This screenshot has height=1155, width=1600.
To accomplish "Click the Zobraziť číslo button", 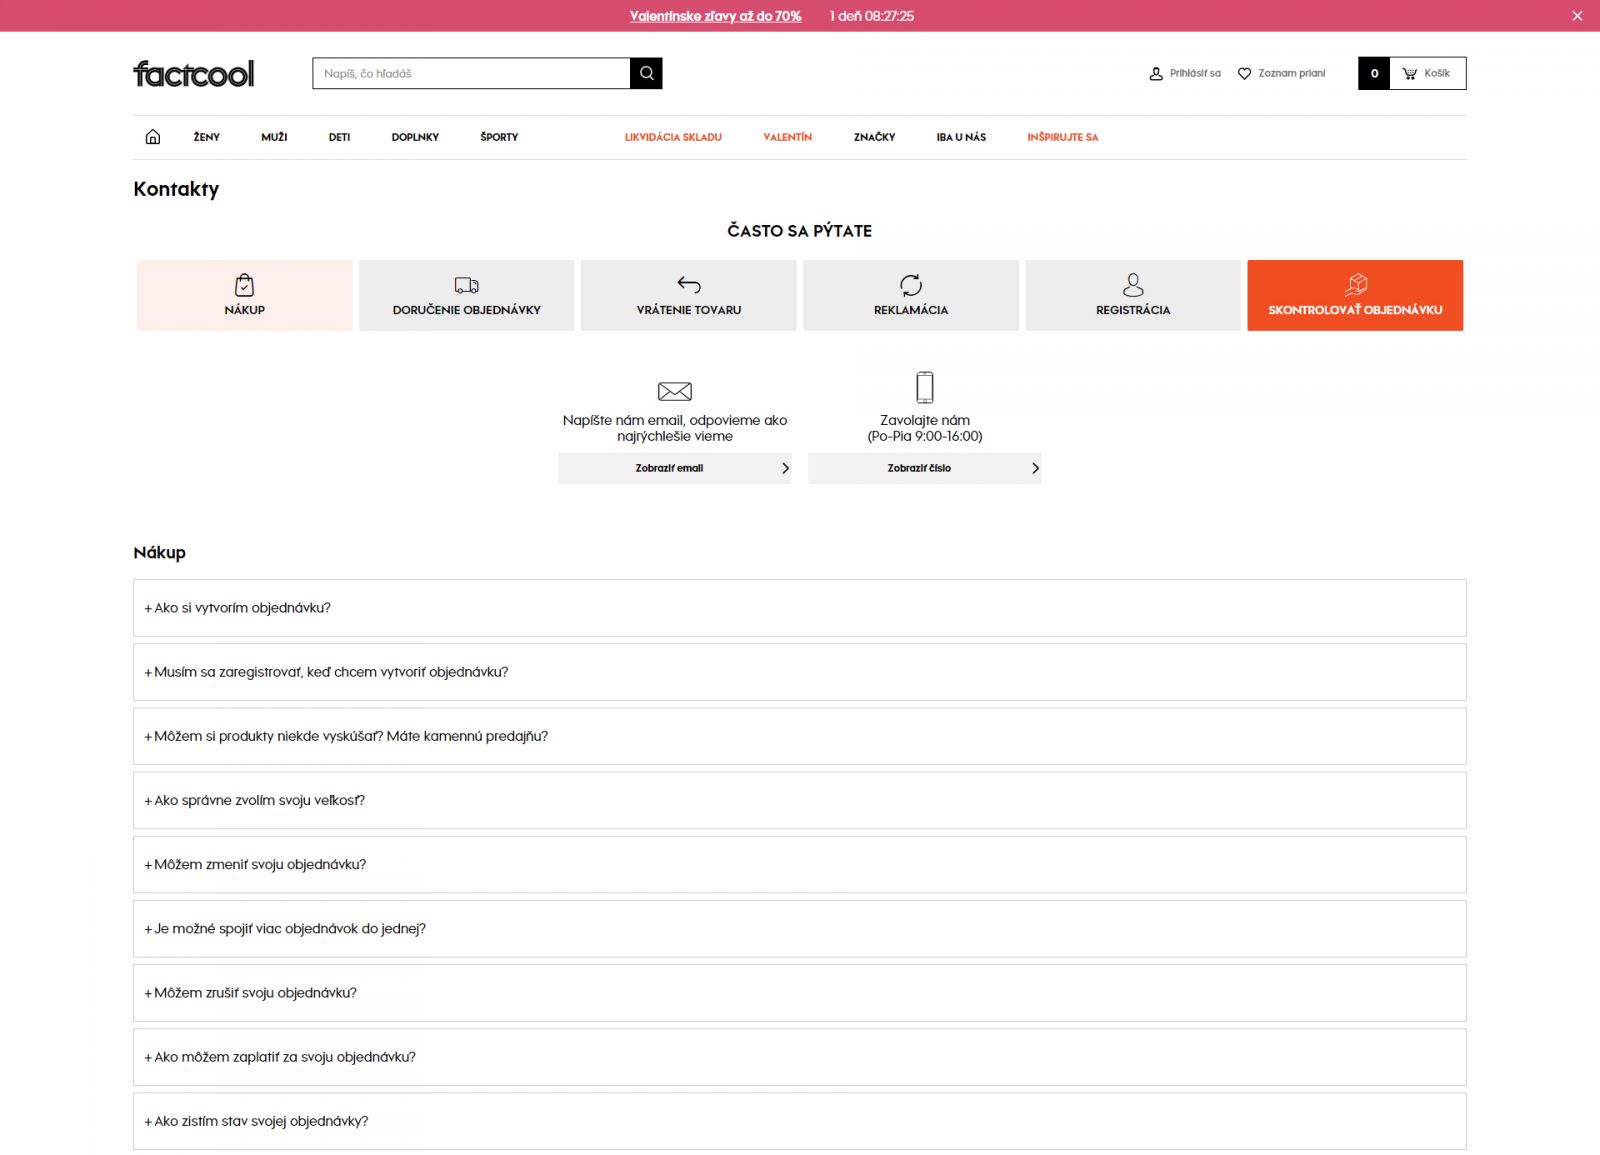I will [x=924, y=468].
